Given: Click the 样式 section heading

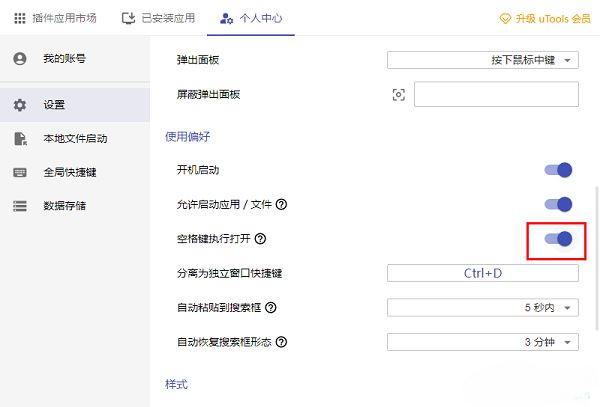Looking at the screenshot, I should click(176, 384).
